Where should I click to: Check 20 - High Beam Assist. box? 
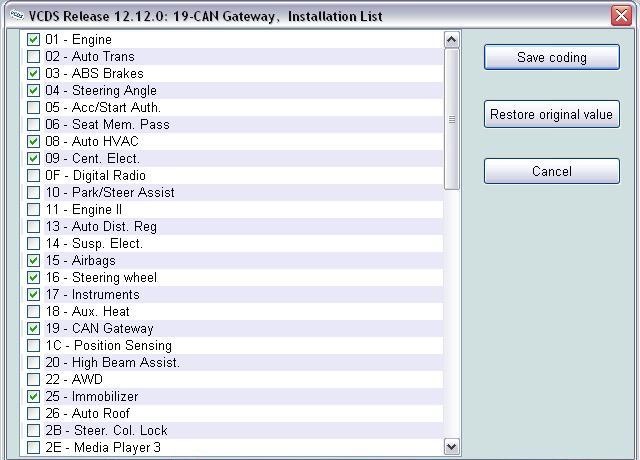tap(33, 362)
